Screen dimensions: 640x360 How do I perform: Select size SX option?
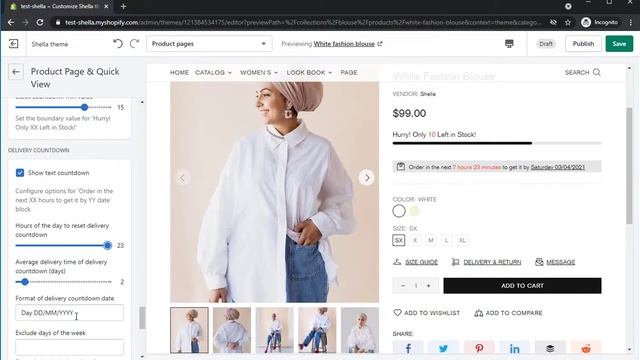pos(399,240)
